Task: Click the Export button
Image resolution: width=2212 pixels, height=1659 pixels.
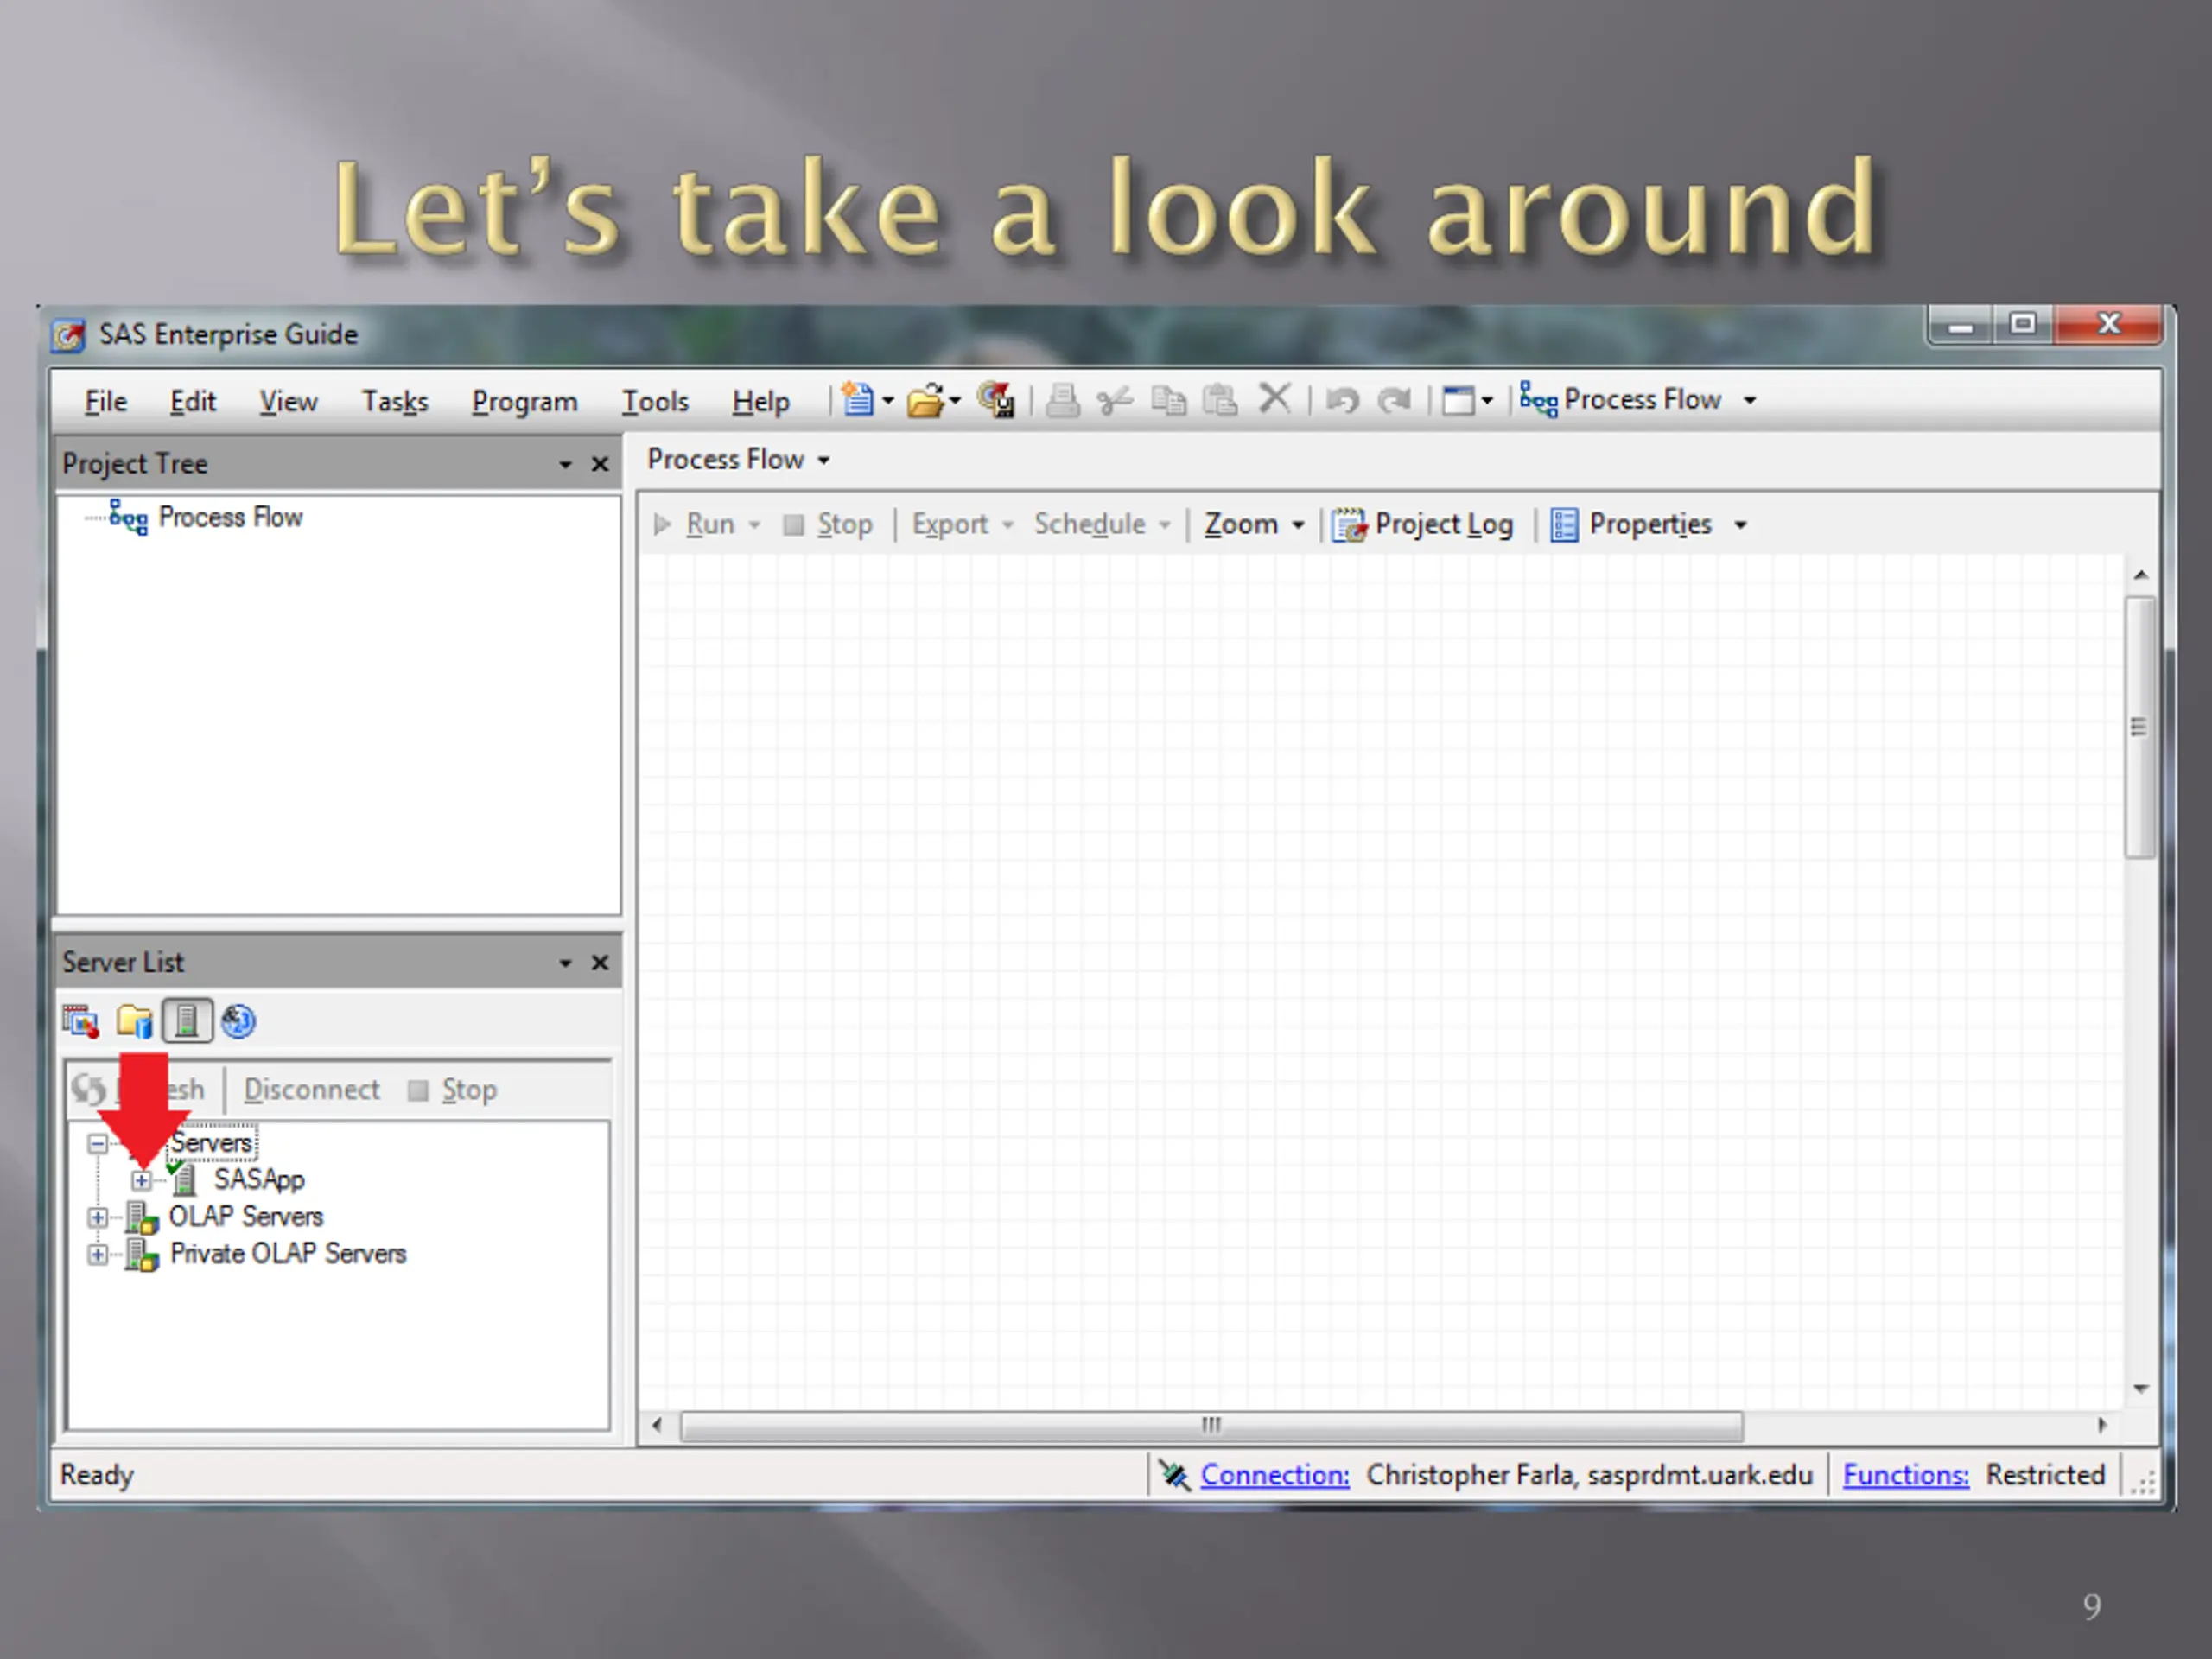Action: tap(950, 524)
